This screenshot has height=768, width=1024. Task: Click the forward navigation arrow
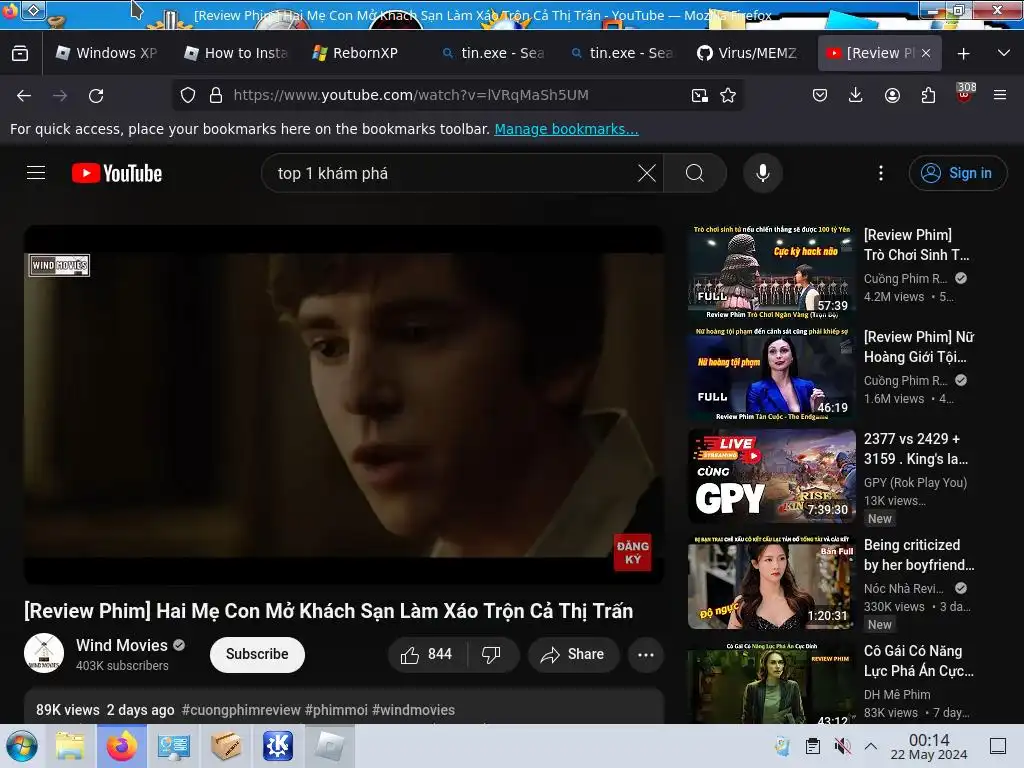[60, 96]
